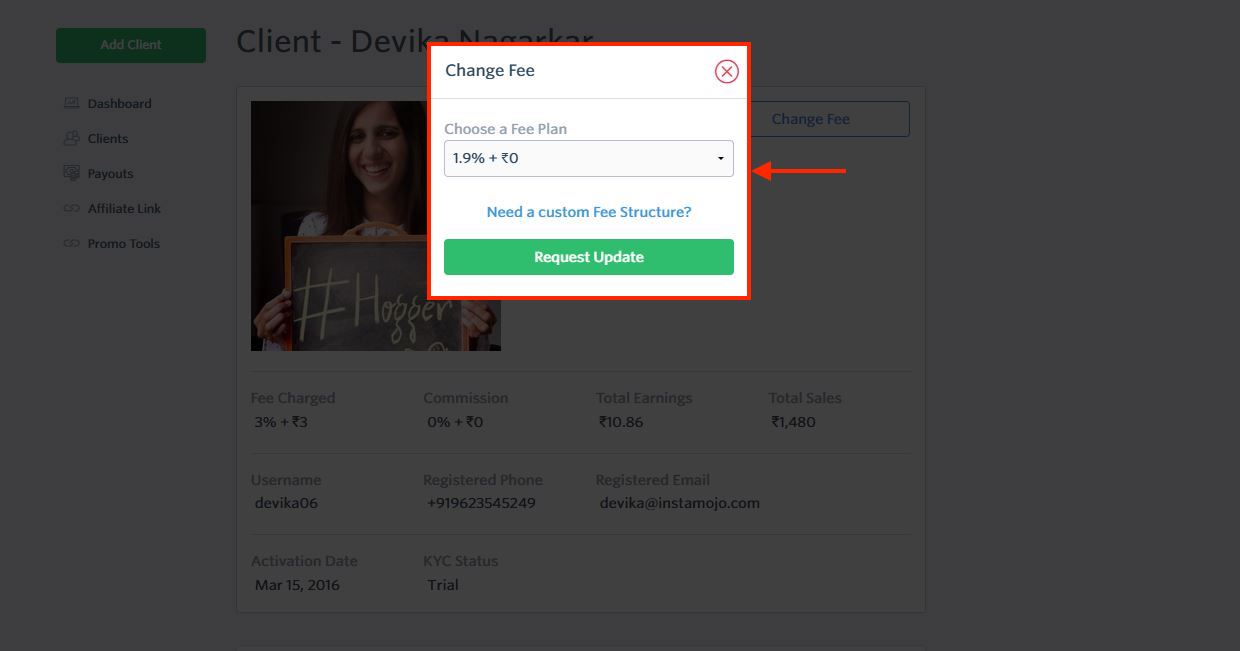Select activation date Mar 15, 2016
The height and width of the screenshot is (651, 1240).
click(x=297, y=585)
